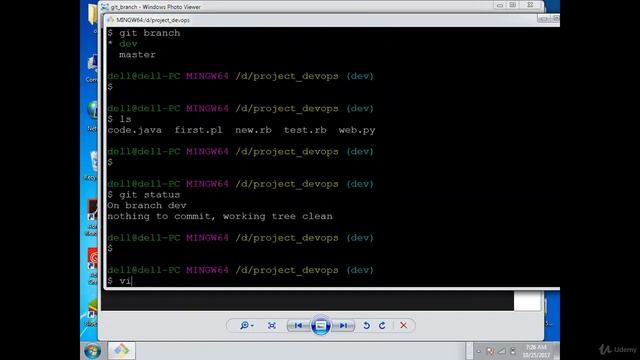Click the Photo Viewer title bar icon
This screenshot has height=360, width=640.
pos(105,7)
